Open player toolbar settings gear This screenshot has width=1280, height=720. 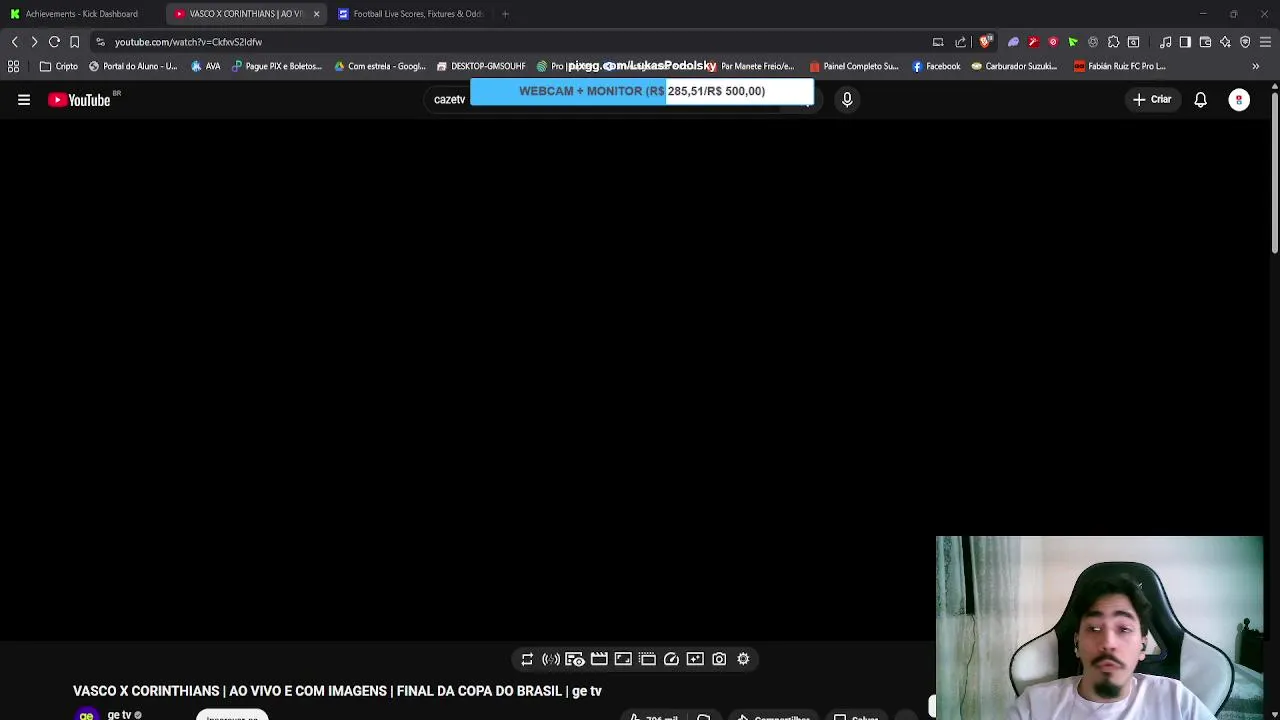[743, 659]
